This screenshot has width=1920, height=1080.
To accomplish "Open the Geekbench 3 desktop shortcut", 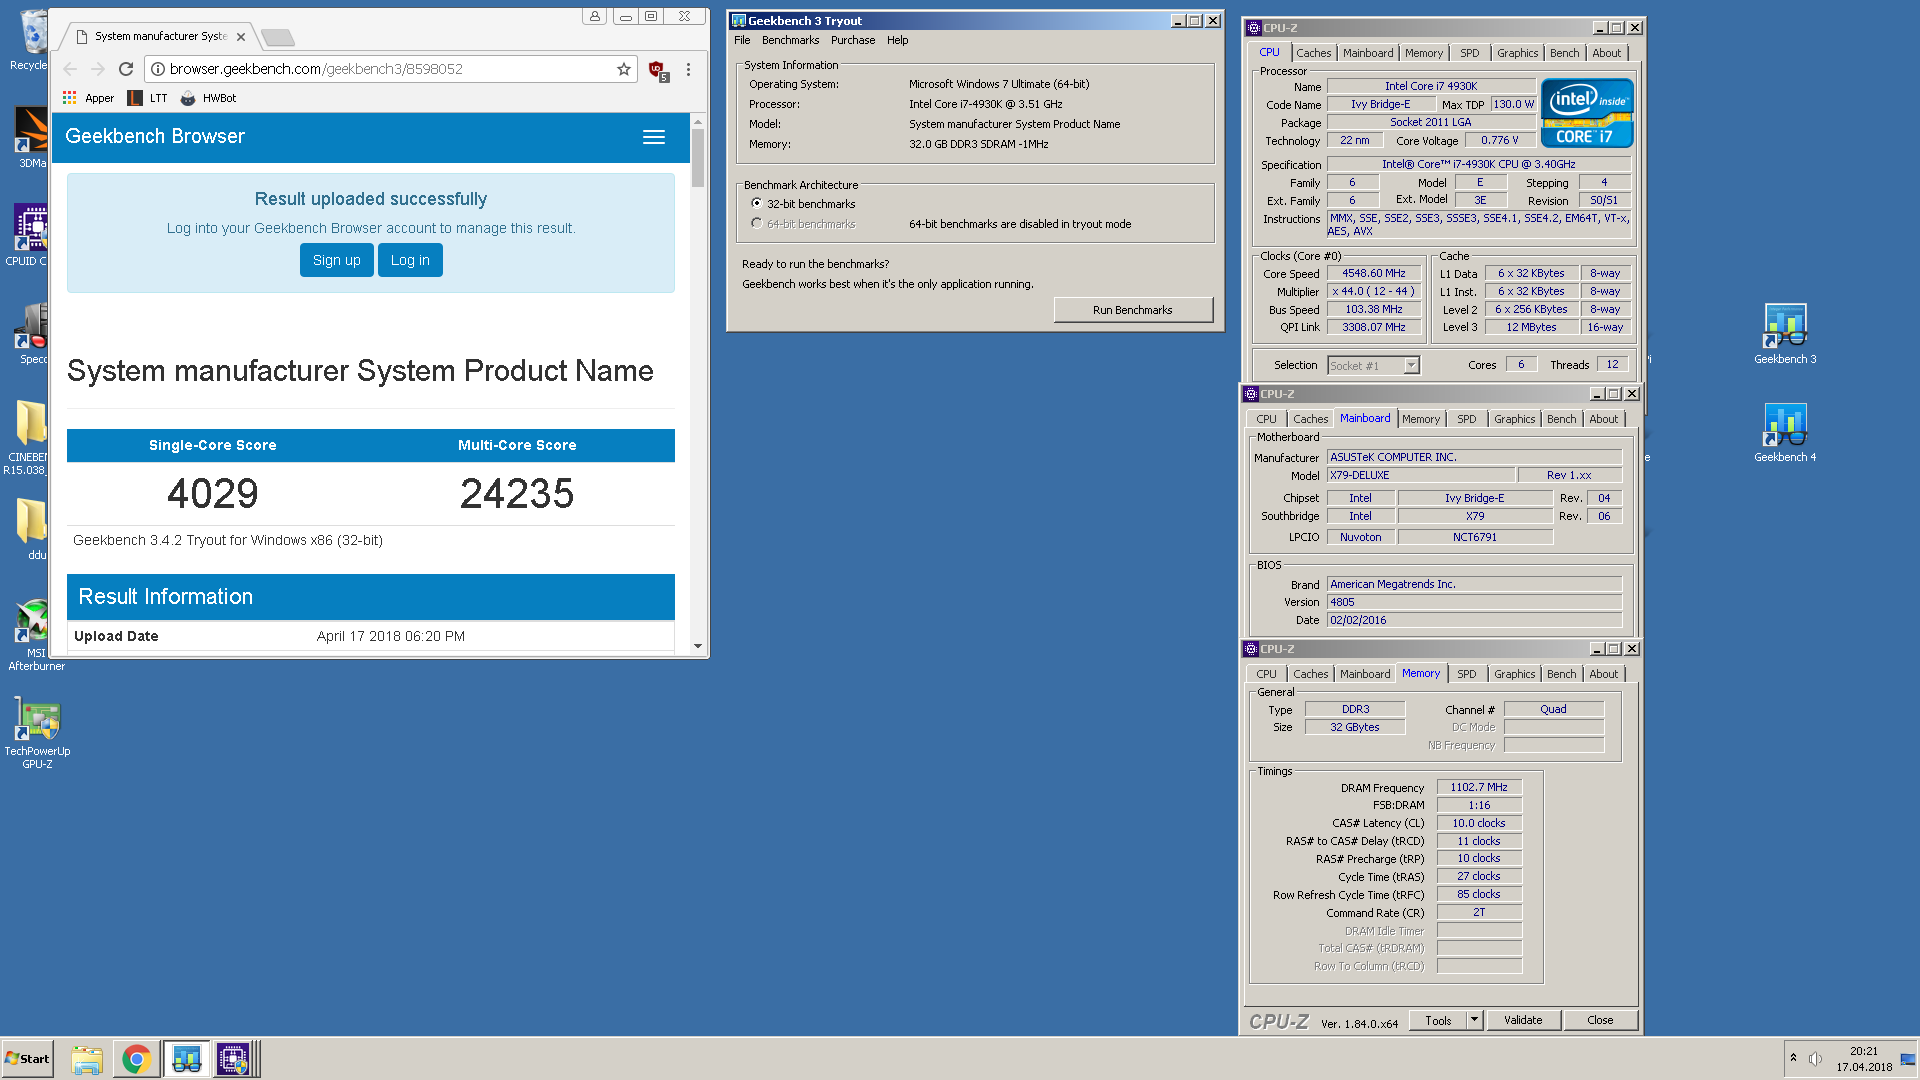I will click(1785, 333).
